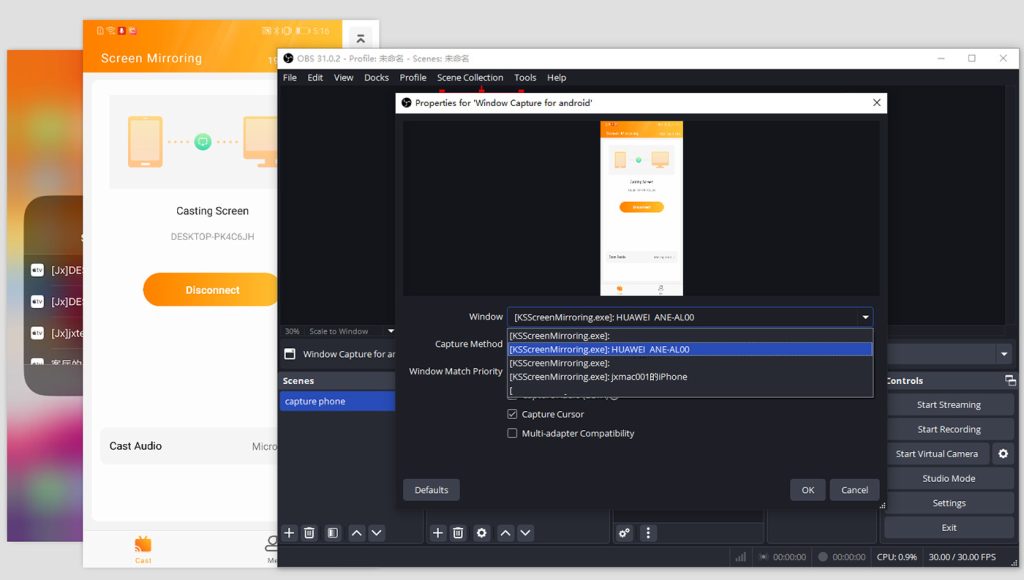Viewport: 1024px width, 580px height.
Task: Open the Profile menu
Action: 413,77
